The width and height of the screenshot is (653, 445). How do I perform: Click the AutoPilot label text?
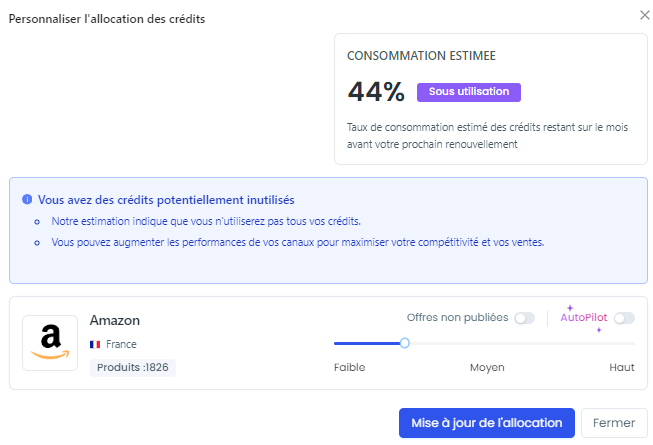point(584,318)
